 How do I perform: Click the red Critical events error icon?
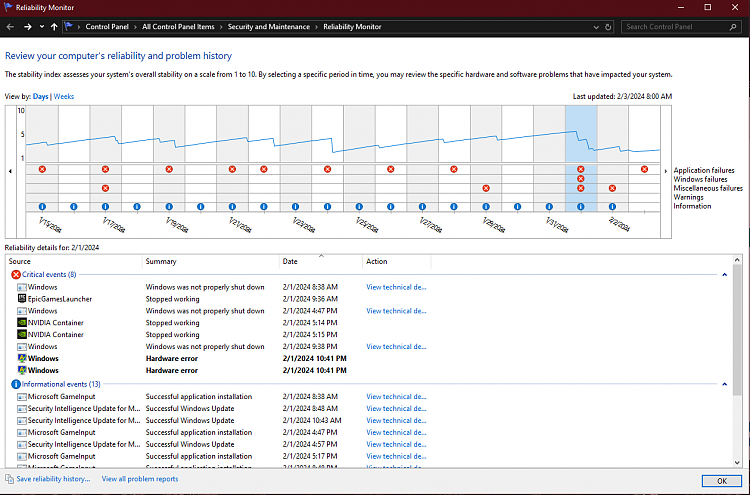pos(15,274)
